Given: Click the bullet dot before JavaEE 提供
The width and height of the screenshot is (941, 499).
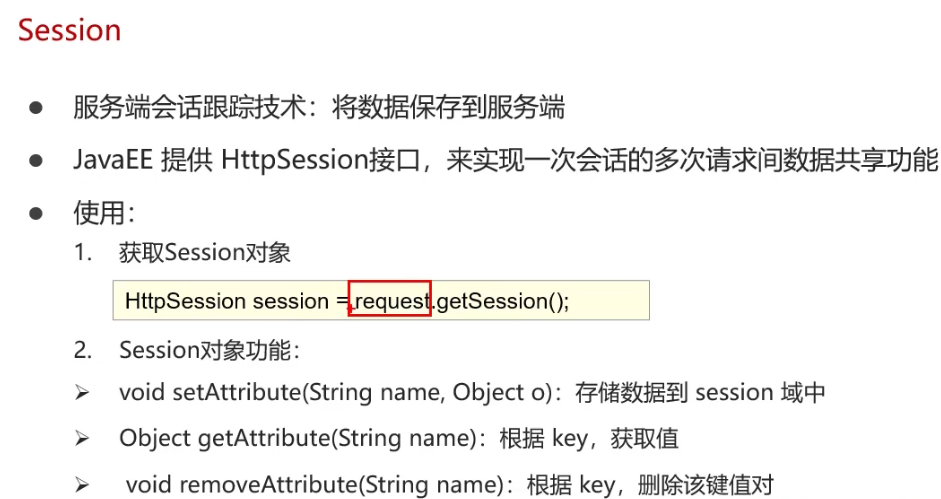Looking at the screenshot, I should [x=36, y=160].
